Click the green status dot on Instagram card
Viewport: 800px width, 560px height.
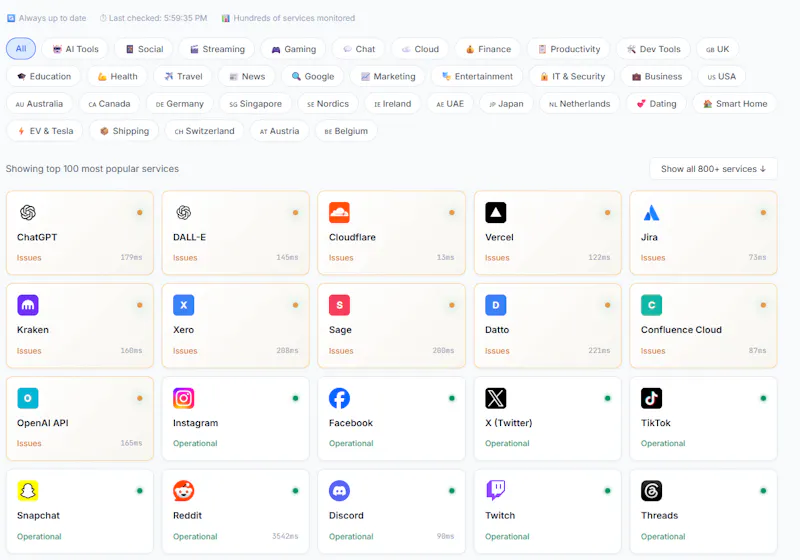(295, 398)
